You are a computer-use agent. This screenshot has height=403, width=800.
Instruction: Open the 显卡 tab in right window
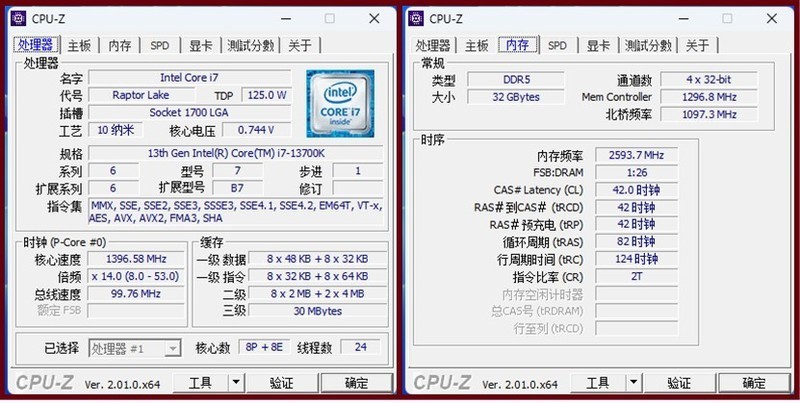pos(598,45)
